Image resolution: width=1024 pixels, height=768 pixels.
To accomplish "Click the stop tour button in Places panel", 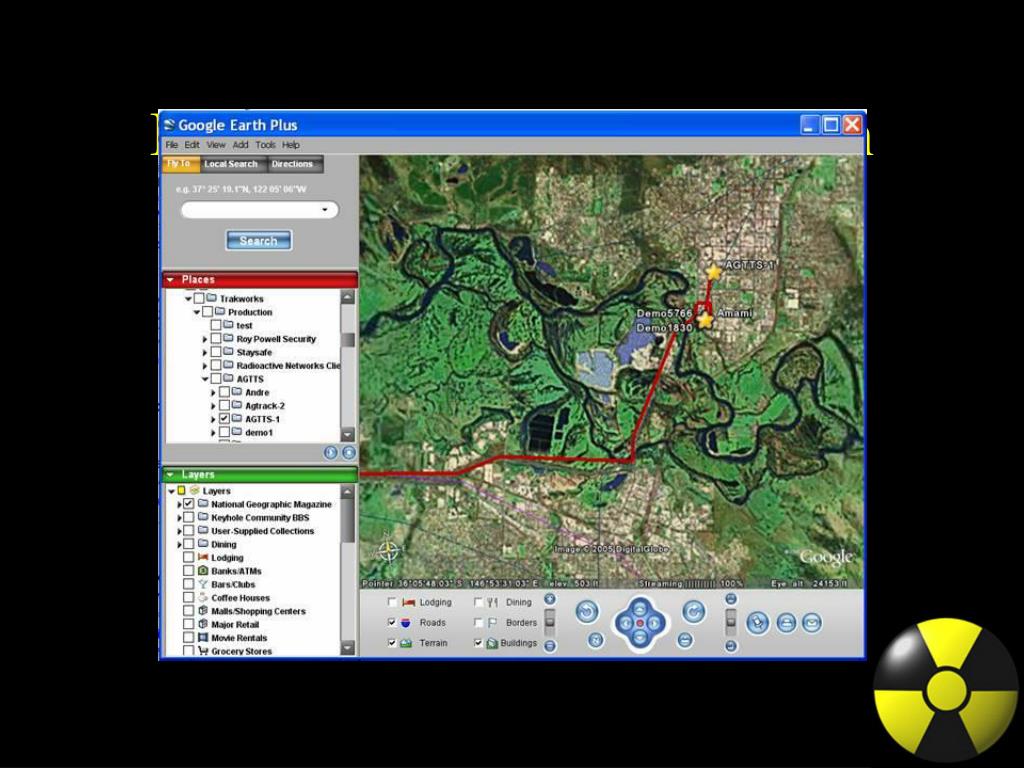I will coord(349,453).
